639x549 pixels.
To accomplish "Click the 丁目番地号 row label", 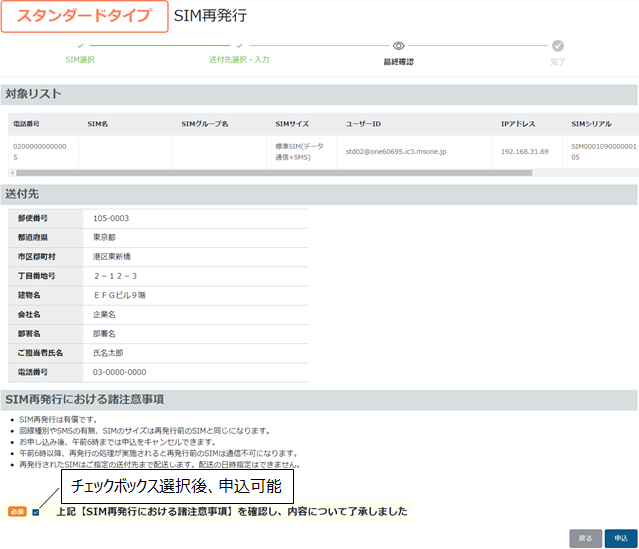I will (x=36, y=276).
